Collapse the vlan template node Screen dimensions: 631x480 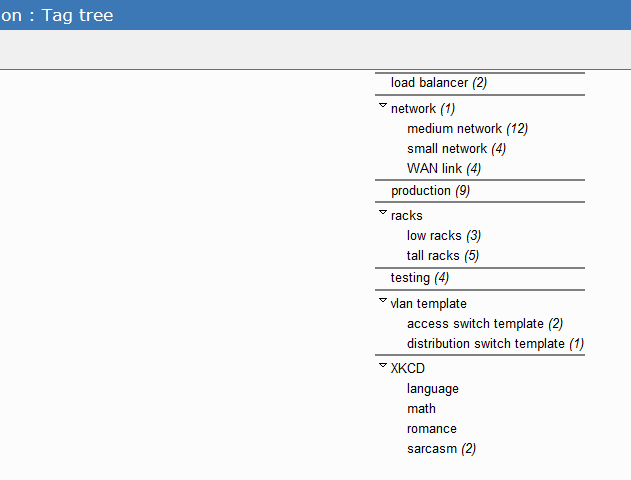click(383, 300)
